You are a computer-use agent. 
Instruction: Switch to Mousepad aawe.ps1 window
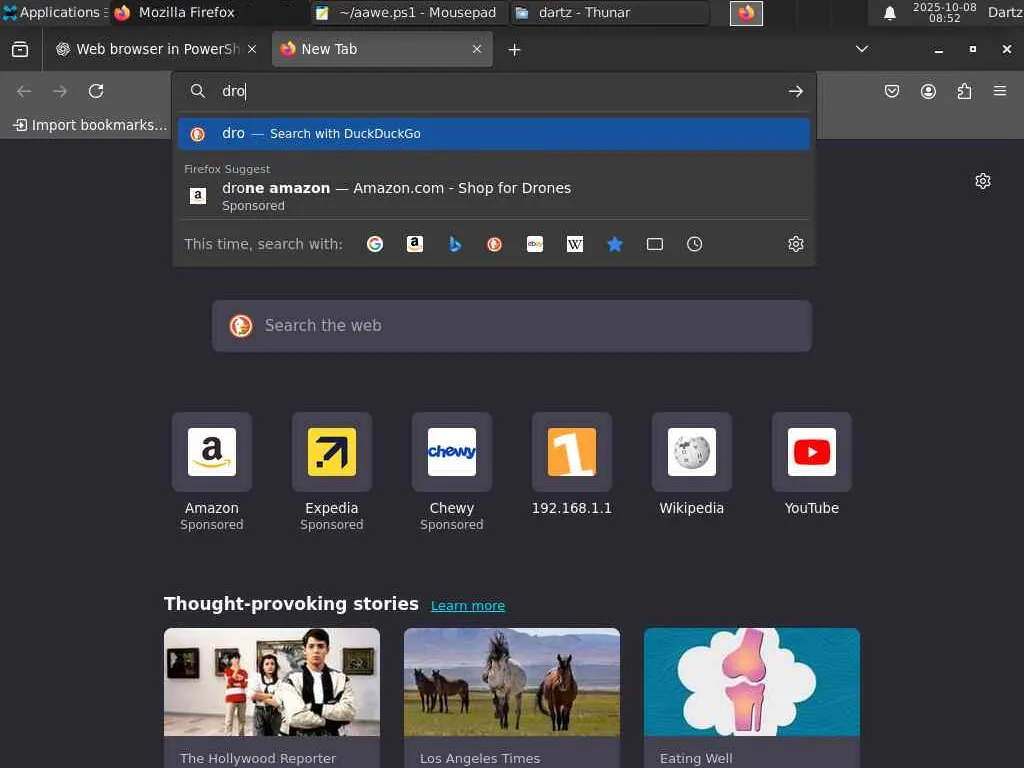point(408,12)
